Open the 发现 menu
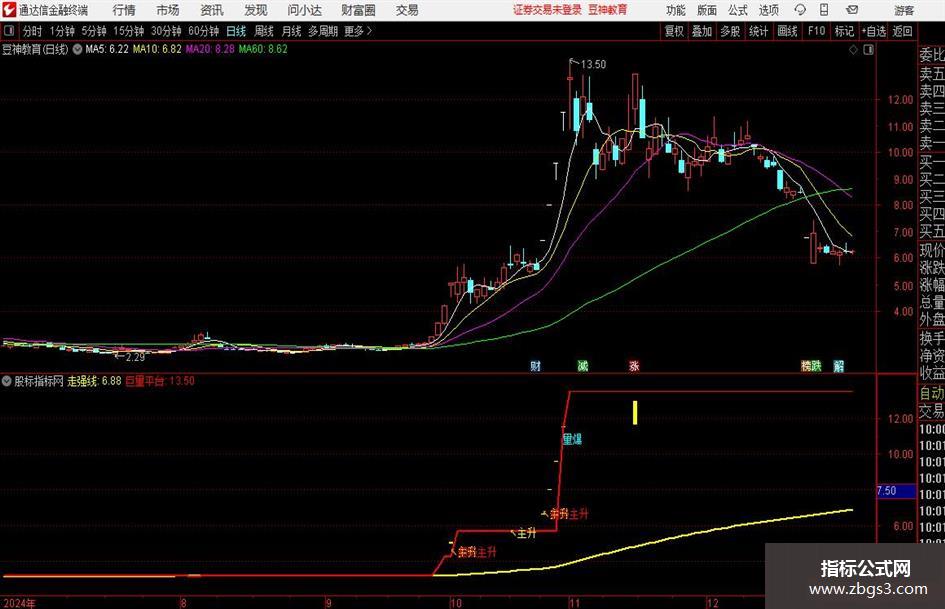 (x=256, y=10)
